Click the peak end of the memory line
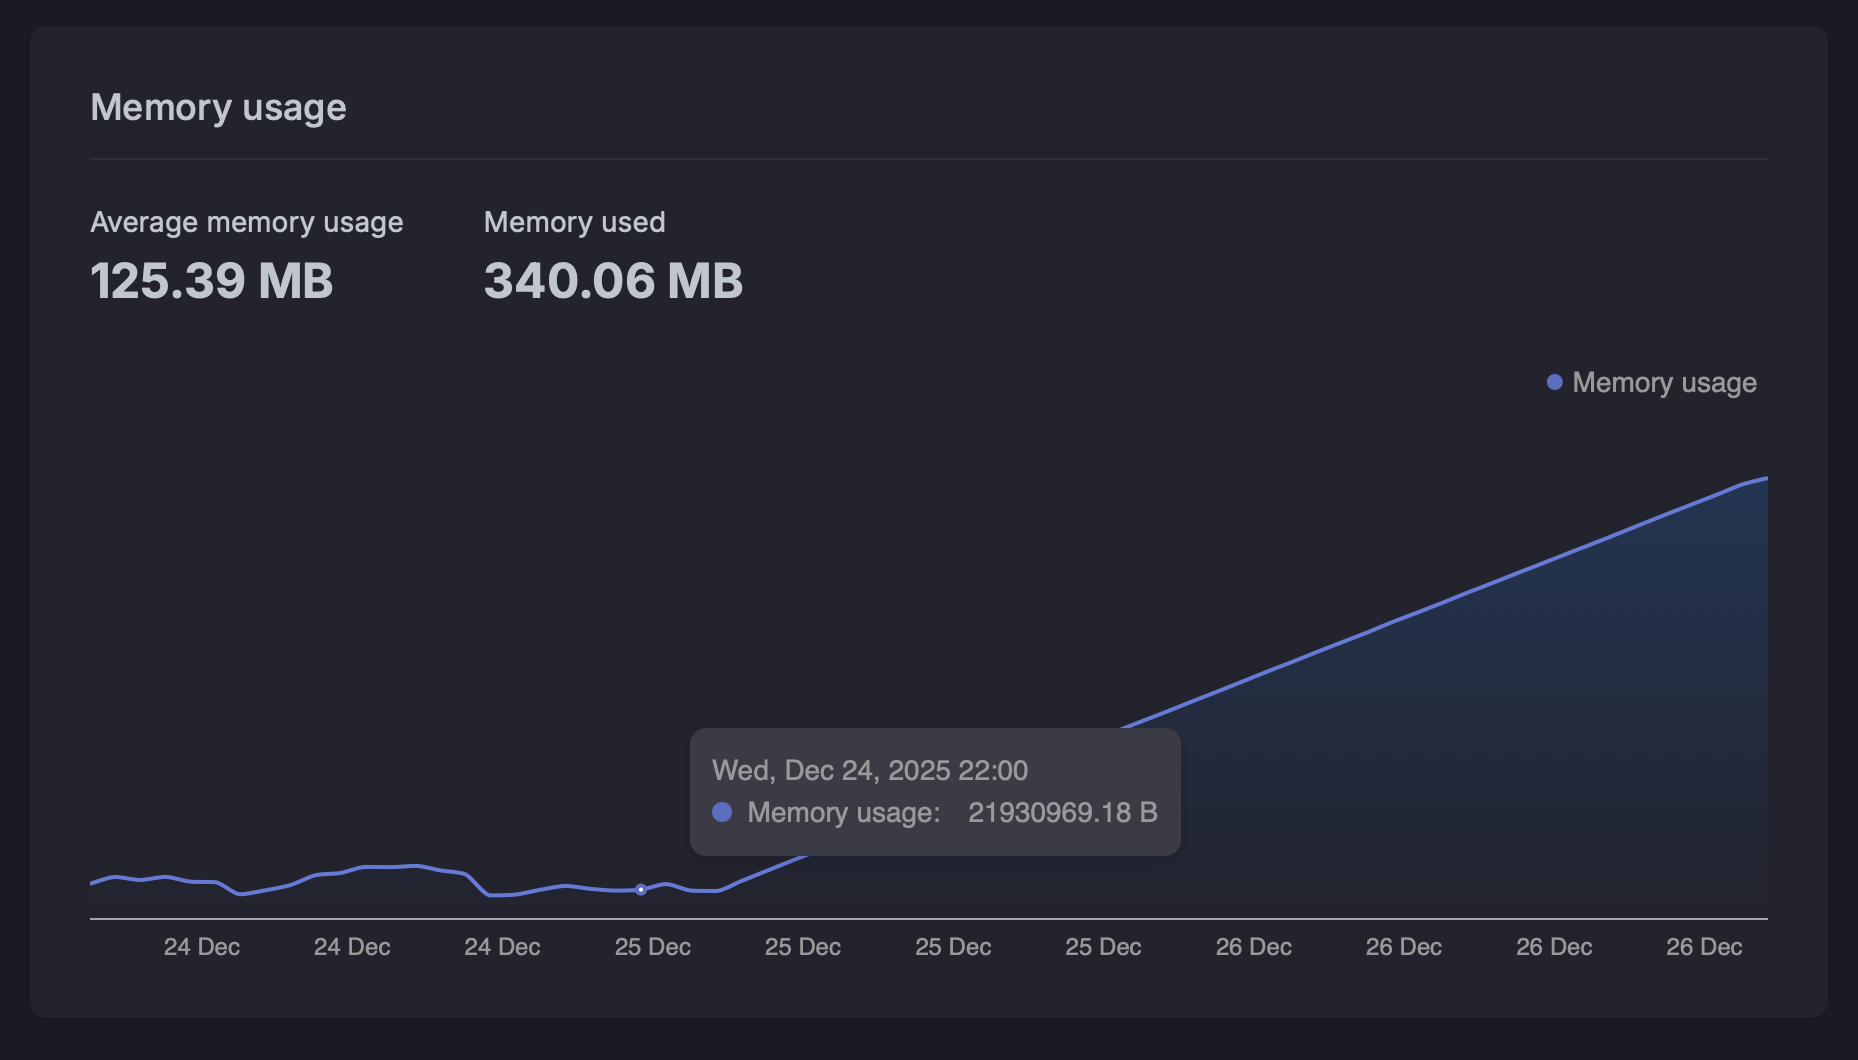The width and height of the screenshot is (1858, 1060). coord(1765,479)
